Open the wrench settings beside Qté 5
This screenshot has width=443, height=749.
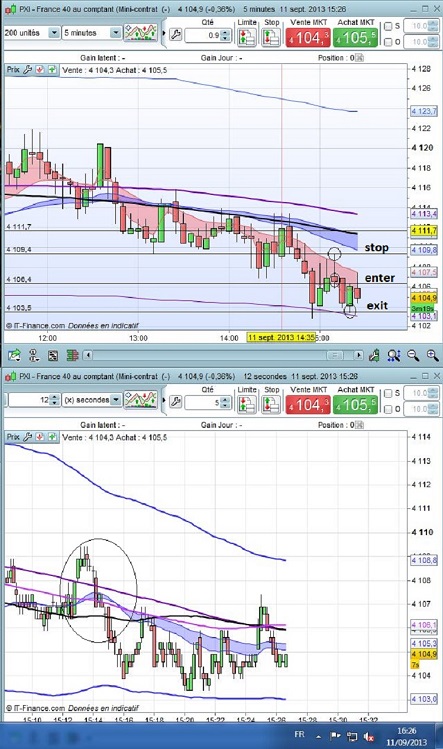tap(175, 402)
